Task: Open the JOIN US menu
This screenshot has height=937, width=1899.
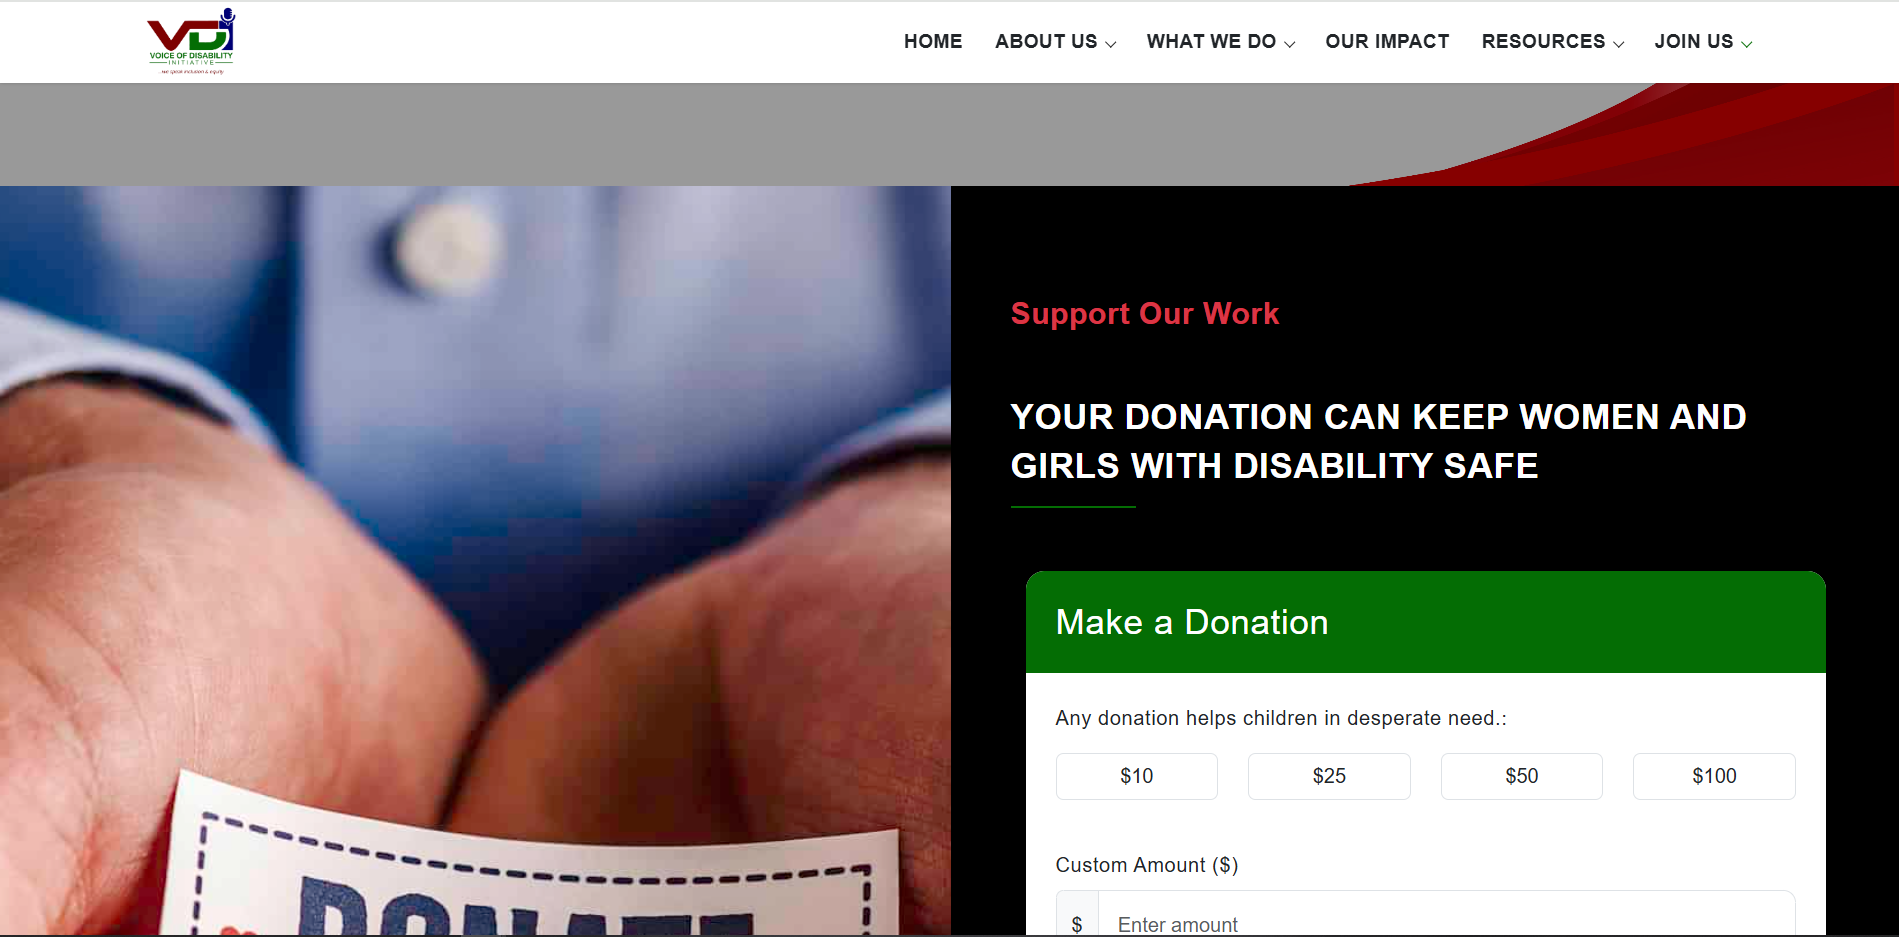Action: [x=1693, y=42]
